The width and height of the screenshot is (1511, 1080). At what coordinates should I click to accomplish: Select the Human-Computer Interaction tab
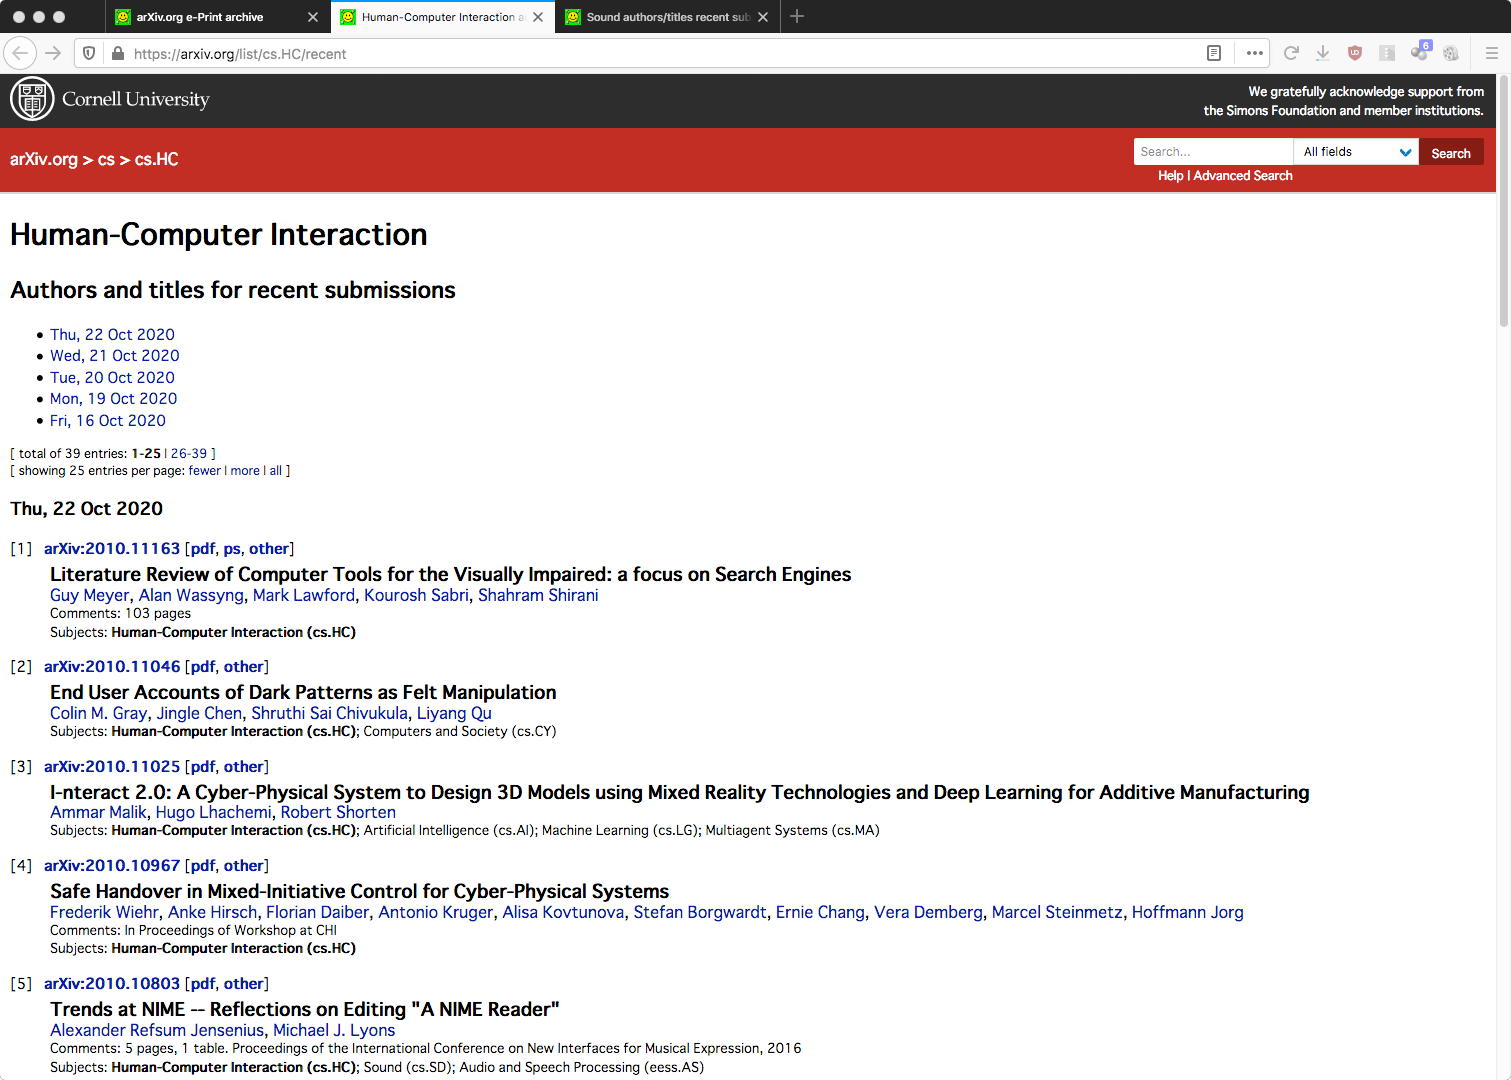tap(443, 17)
